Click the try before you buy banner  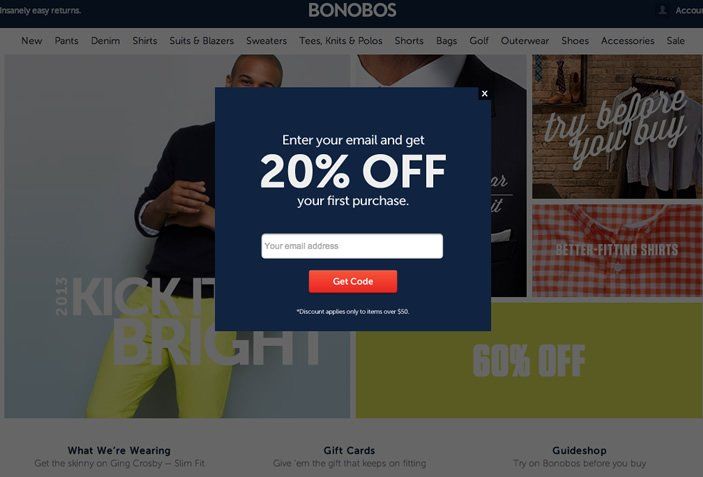[617, 126]
